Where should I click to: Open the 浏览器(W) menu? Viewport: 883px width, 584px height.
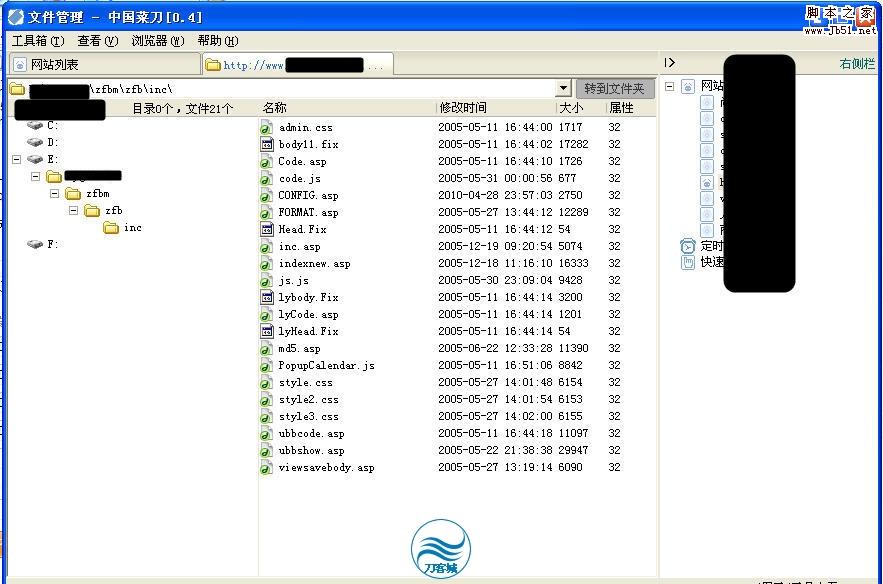coord(158,41)
